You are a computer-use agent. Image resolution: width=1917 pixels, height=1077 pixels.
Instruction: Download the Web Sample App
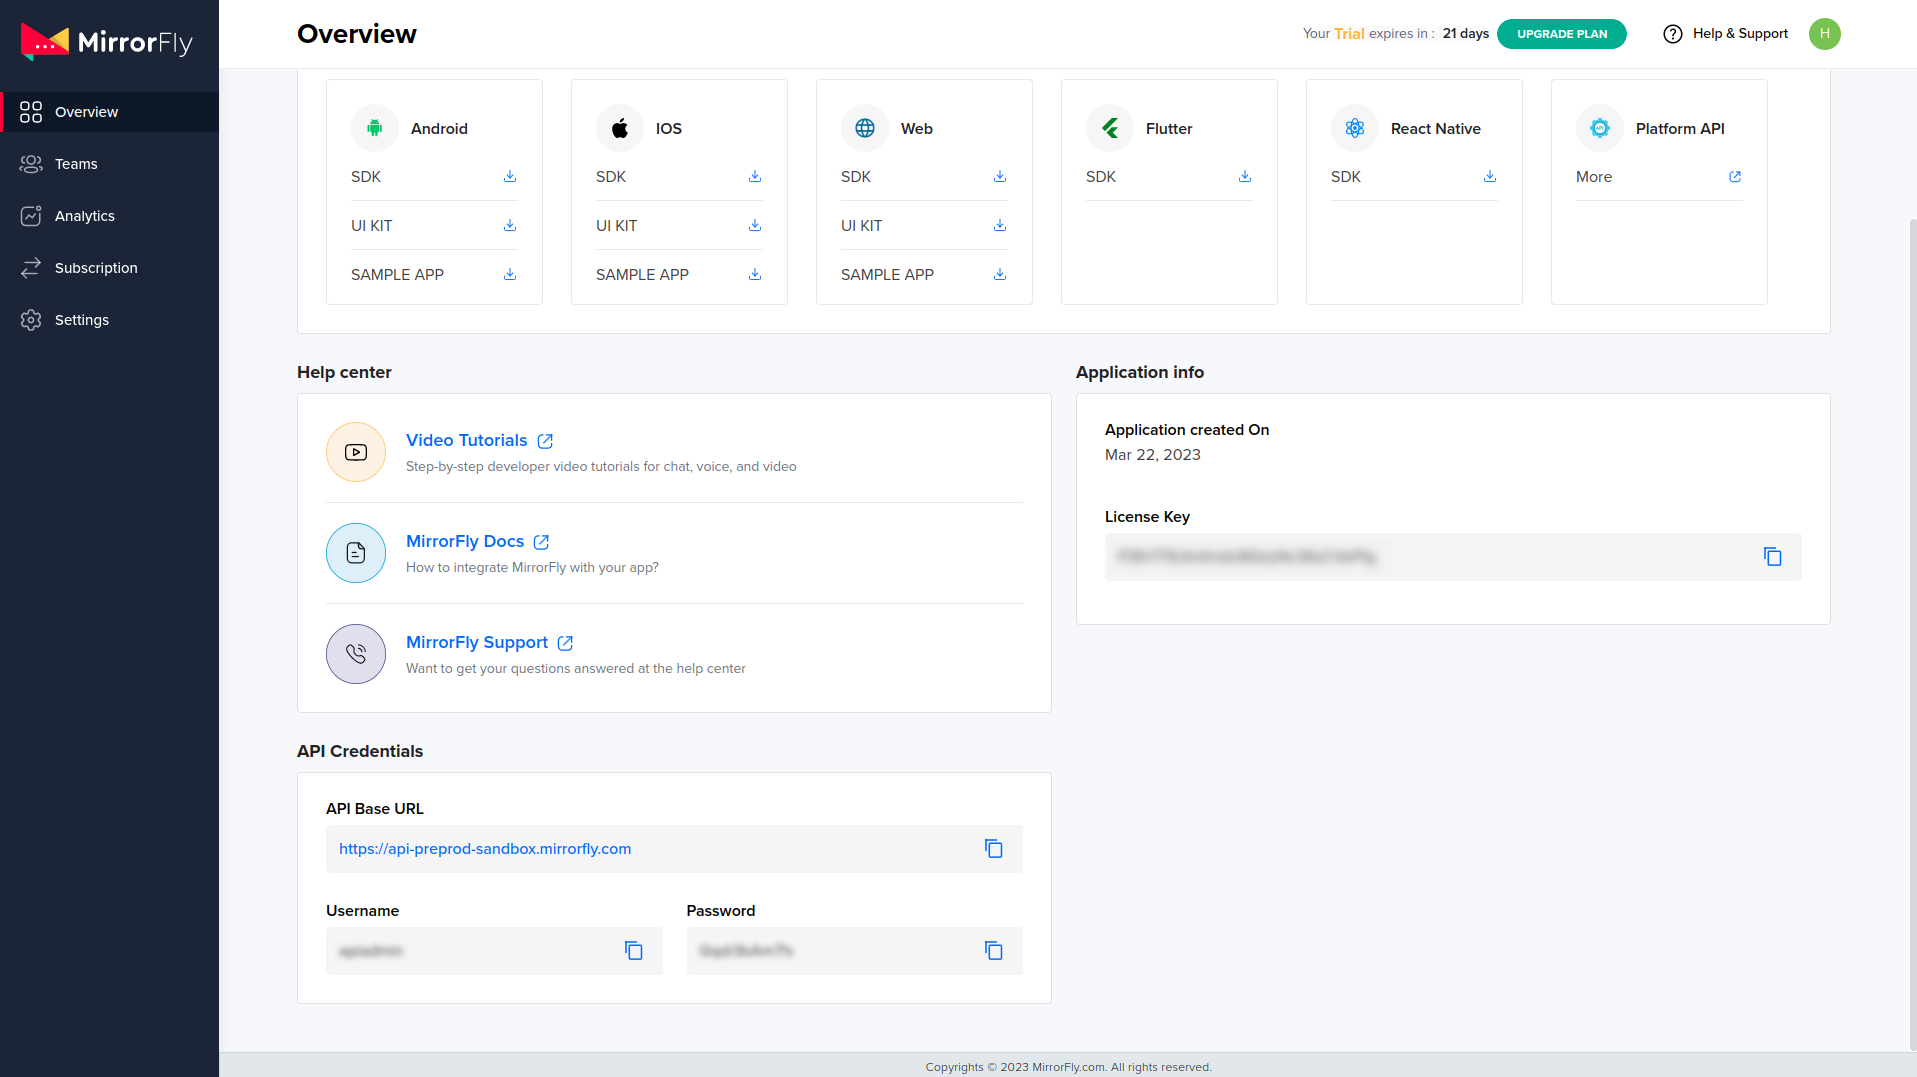click(x=1000, y=275)
